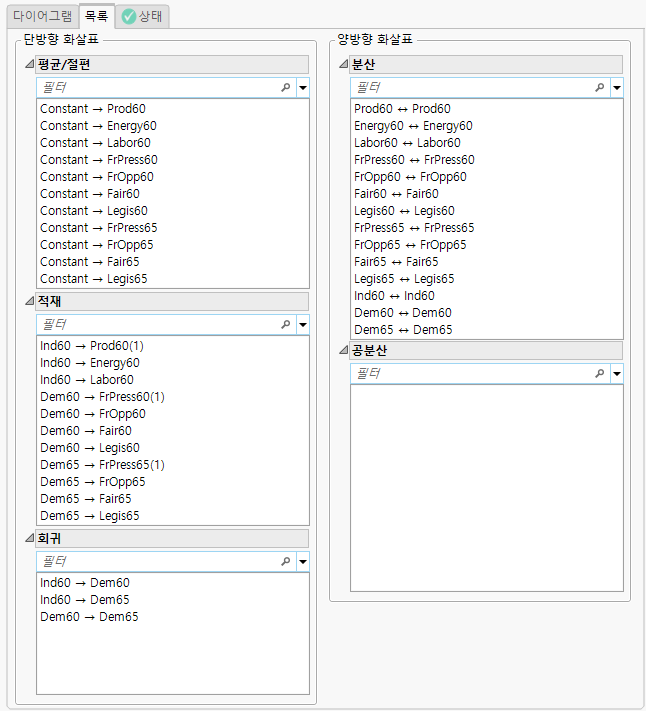
Task: Click search magnifier icon in 공분산 filter
Action: coord(600,373)
